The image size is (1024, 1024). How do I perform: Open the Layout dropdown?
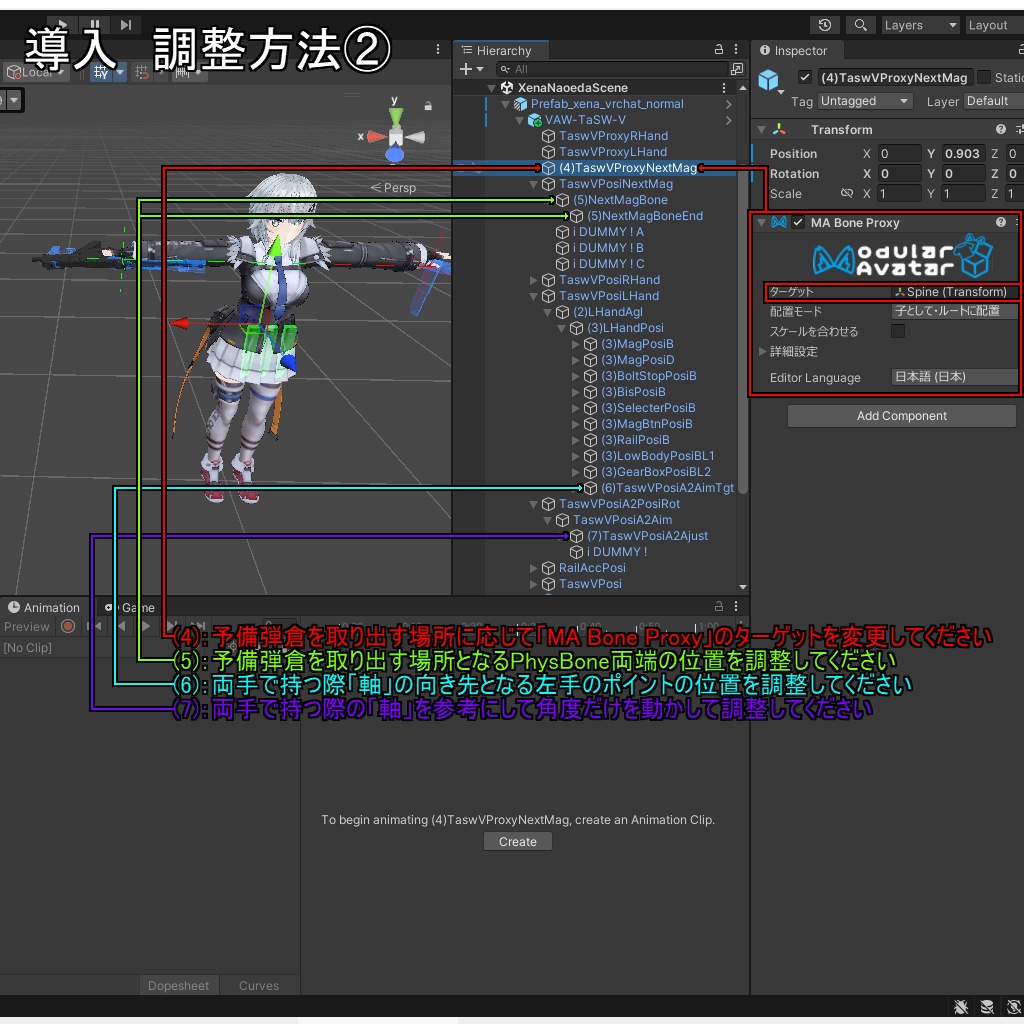pyautogui.click(x=994, y=25)
